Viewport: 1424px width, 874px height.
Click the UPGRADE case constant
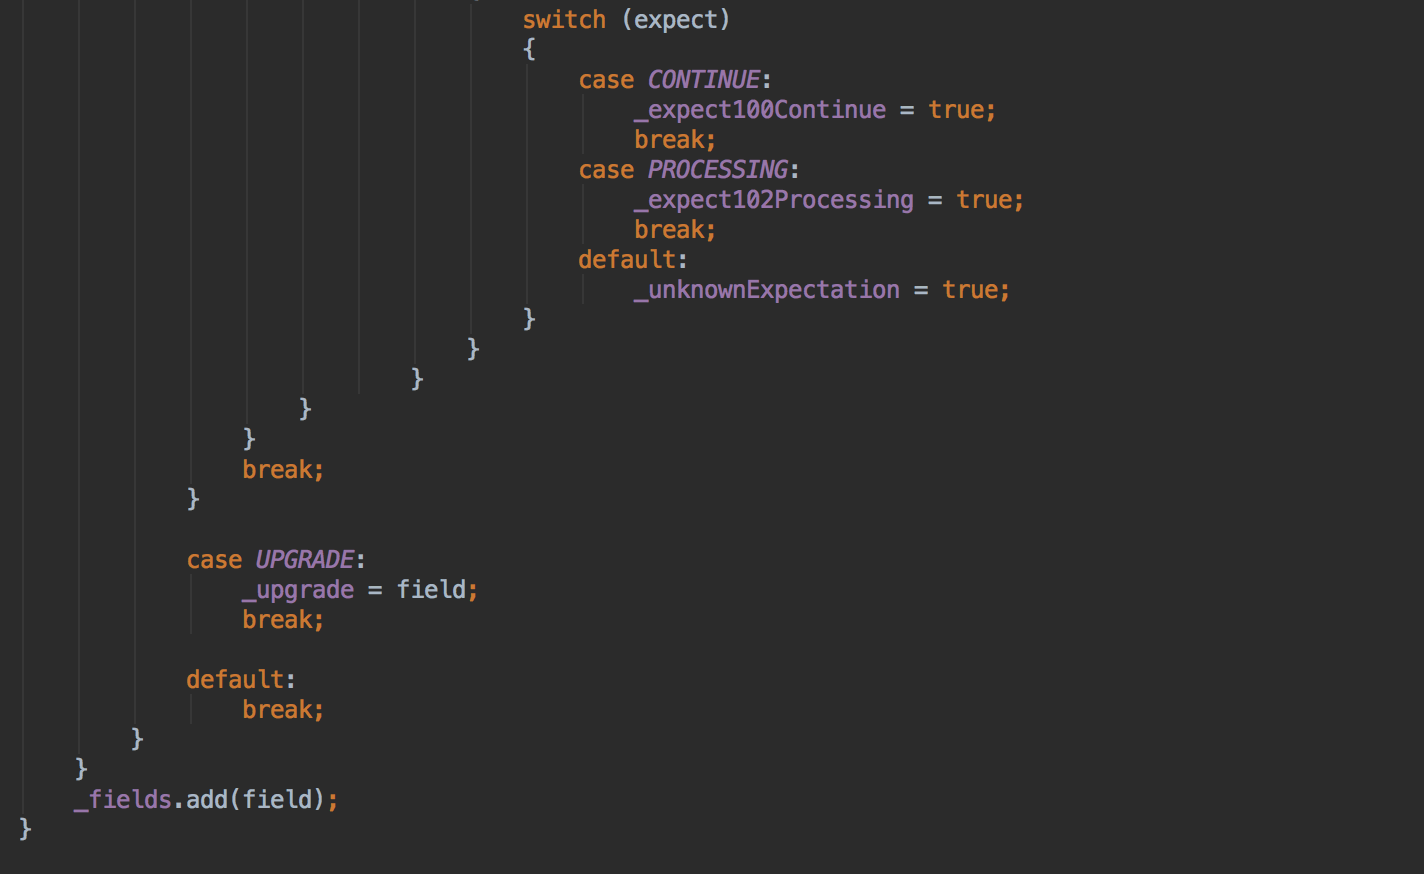pos(304,560)
